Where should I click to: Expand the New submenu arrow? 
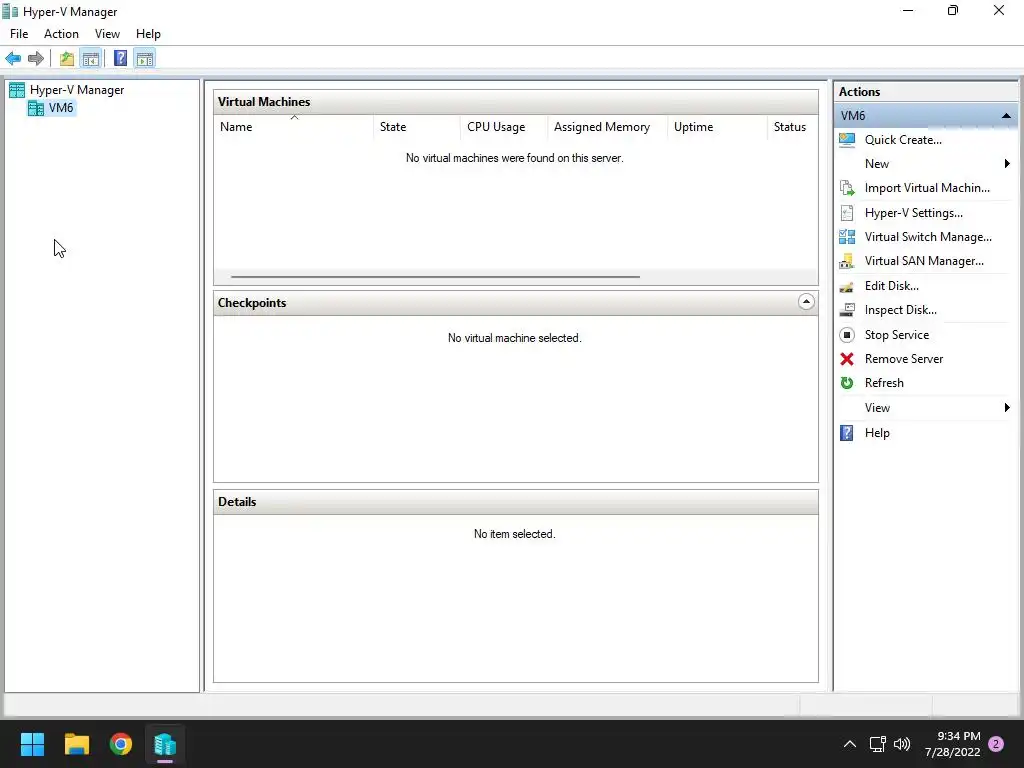[1007, 164]
